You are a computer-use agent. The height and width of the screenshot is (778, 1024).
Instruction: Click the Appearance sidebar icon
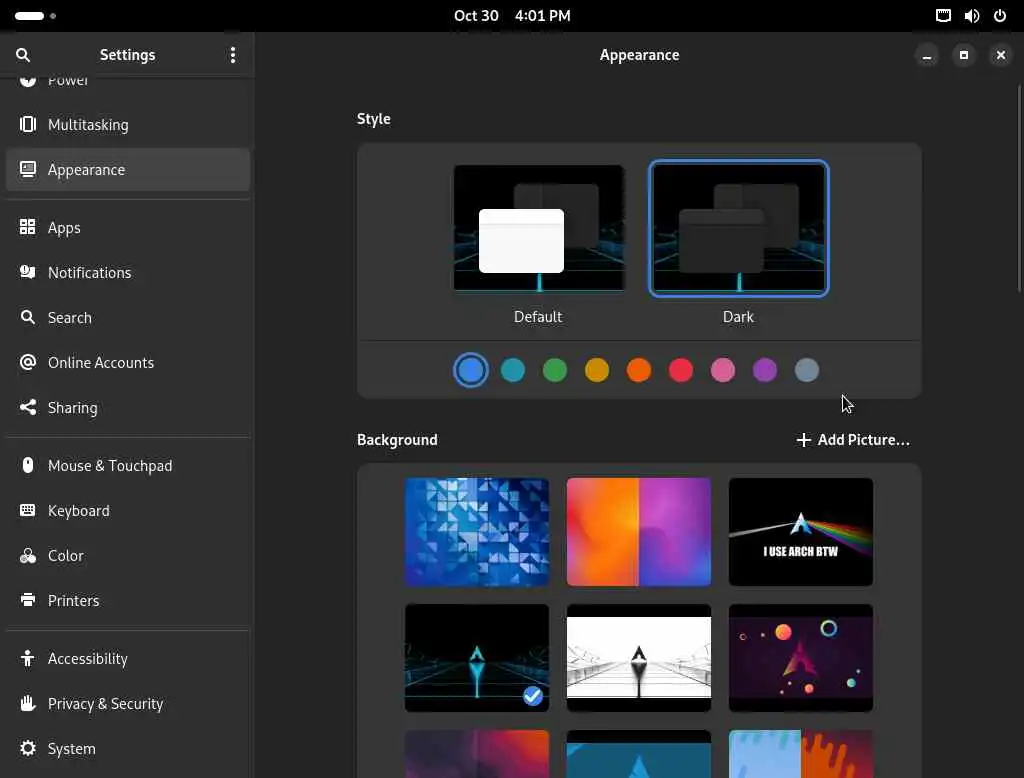click(x=27, y=169)
